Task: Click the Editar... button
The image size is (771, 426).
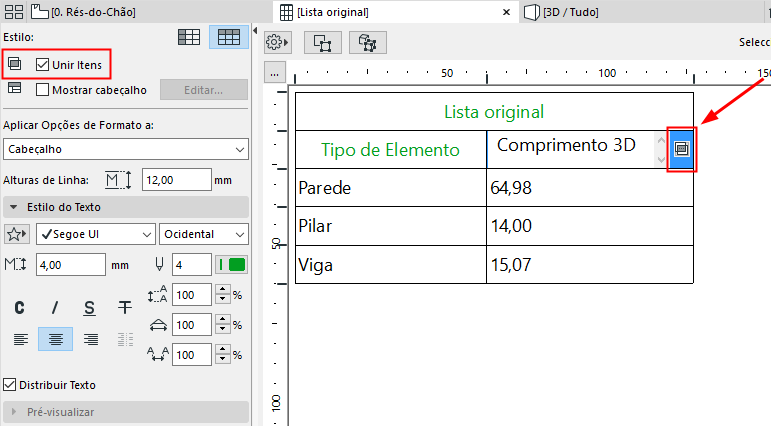Action: point(203,89)
